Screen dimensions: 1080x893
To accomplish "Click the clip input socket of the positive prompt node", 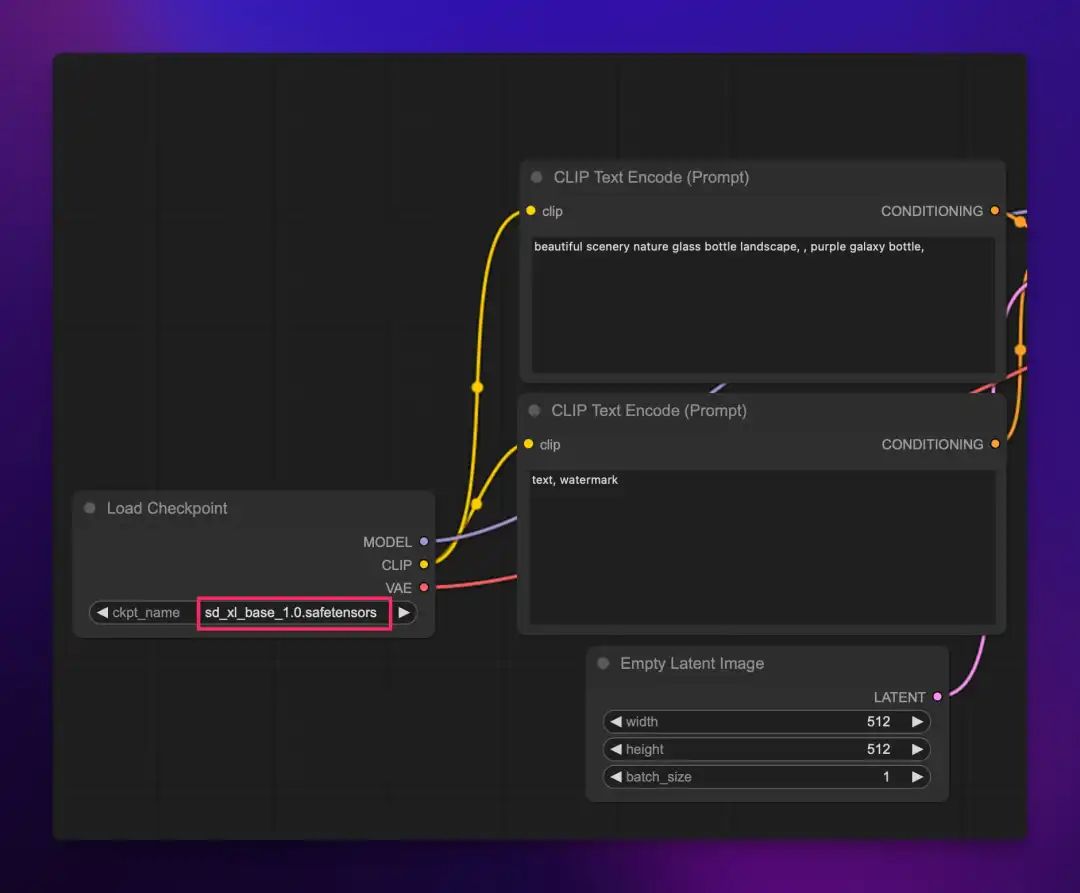I will click(x=530, y=211).
